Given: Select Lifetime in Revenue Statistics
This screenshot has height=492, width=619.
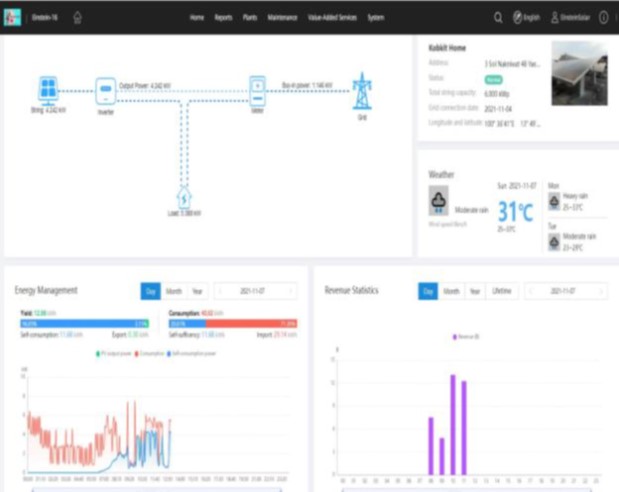Looking at the screenshot, I should pyautogui.click(x=502, y=291).
